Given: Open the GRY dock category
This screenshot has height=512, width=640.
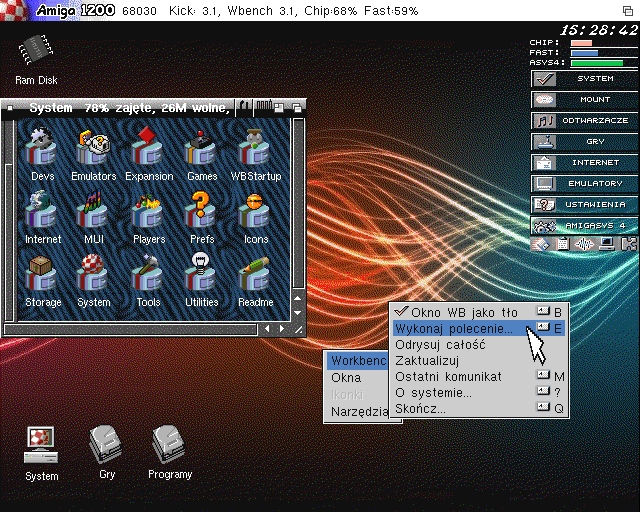Looking at the screenshot, I should pos(584,142).
